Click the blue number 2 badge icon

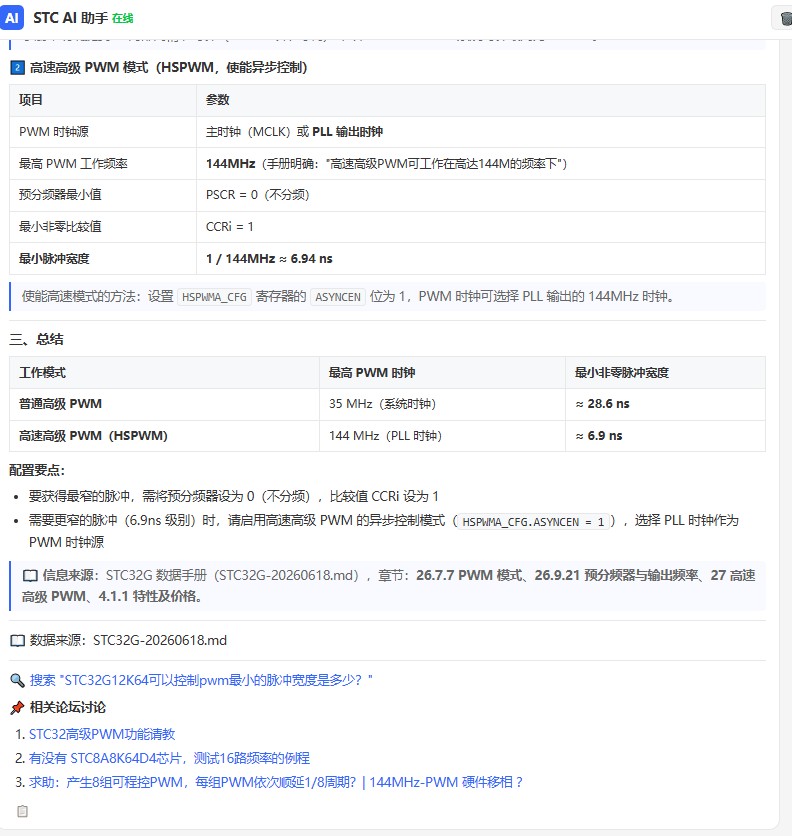pyautogui.click(x=17, y=68)
